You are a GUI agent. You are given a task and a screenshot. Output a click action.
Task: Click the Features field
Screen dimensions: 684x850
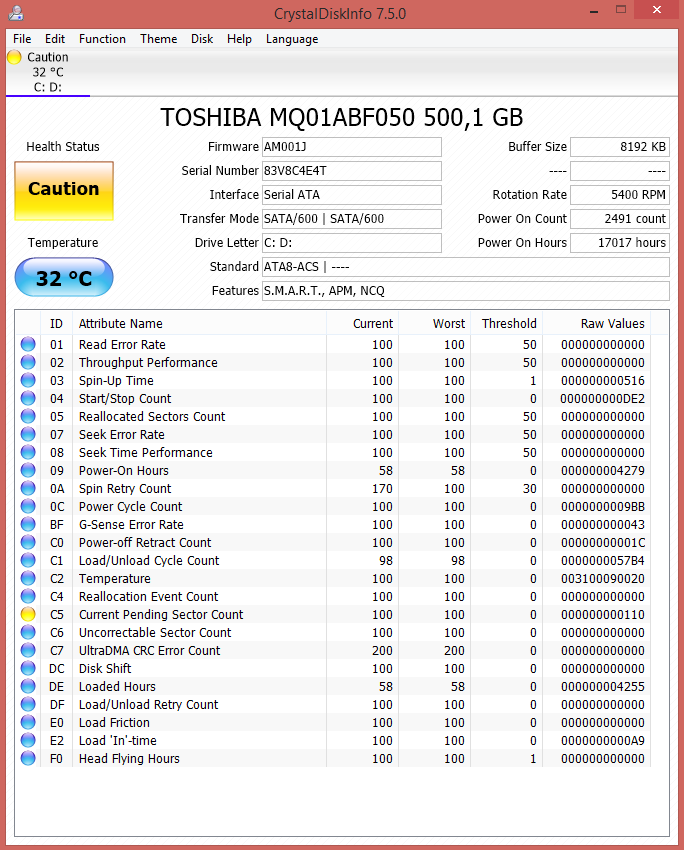(466, 291)
